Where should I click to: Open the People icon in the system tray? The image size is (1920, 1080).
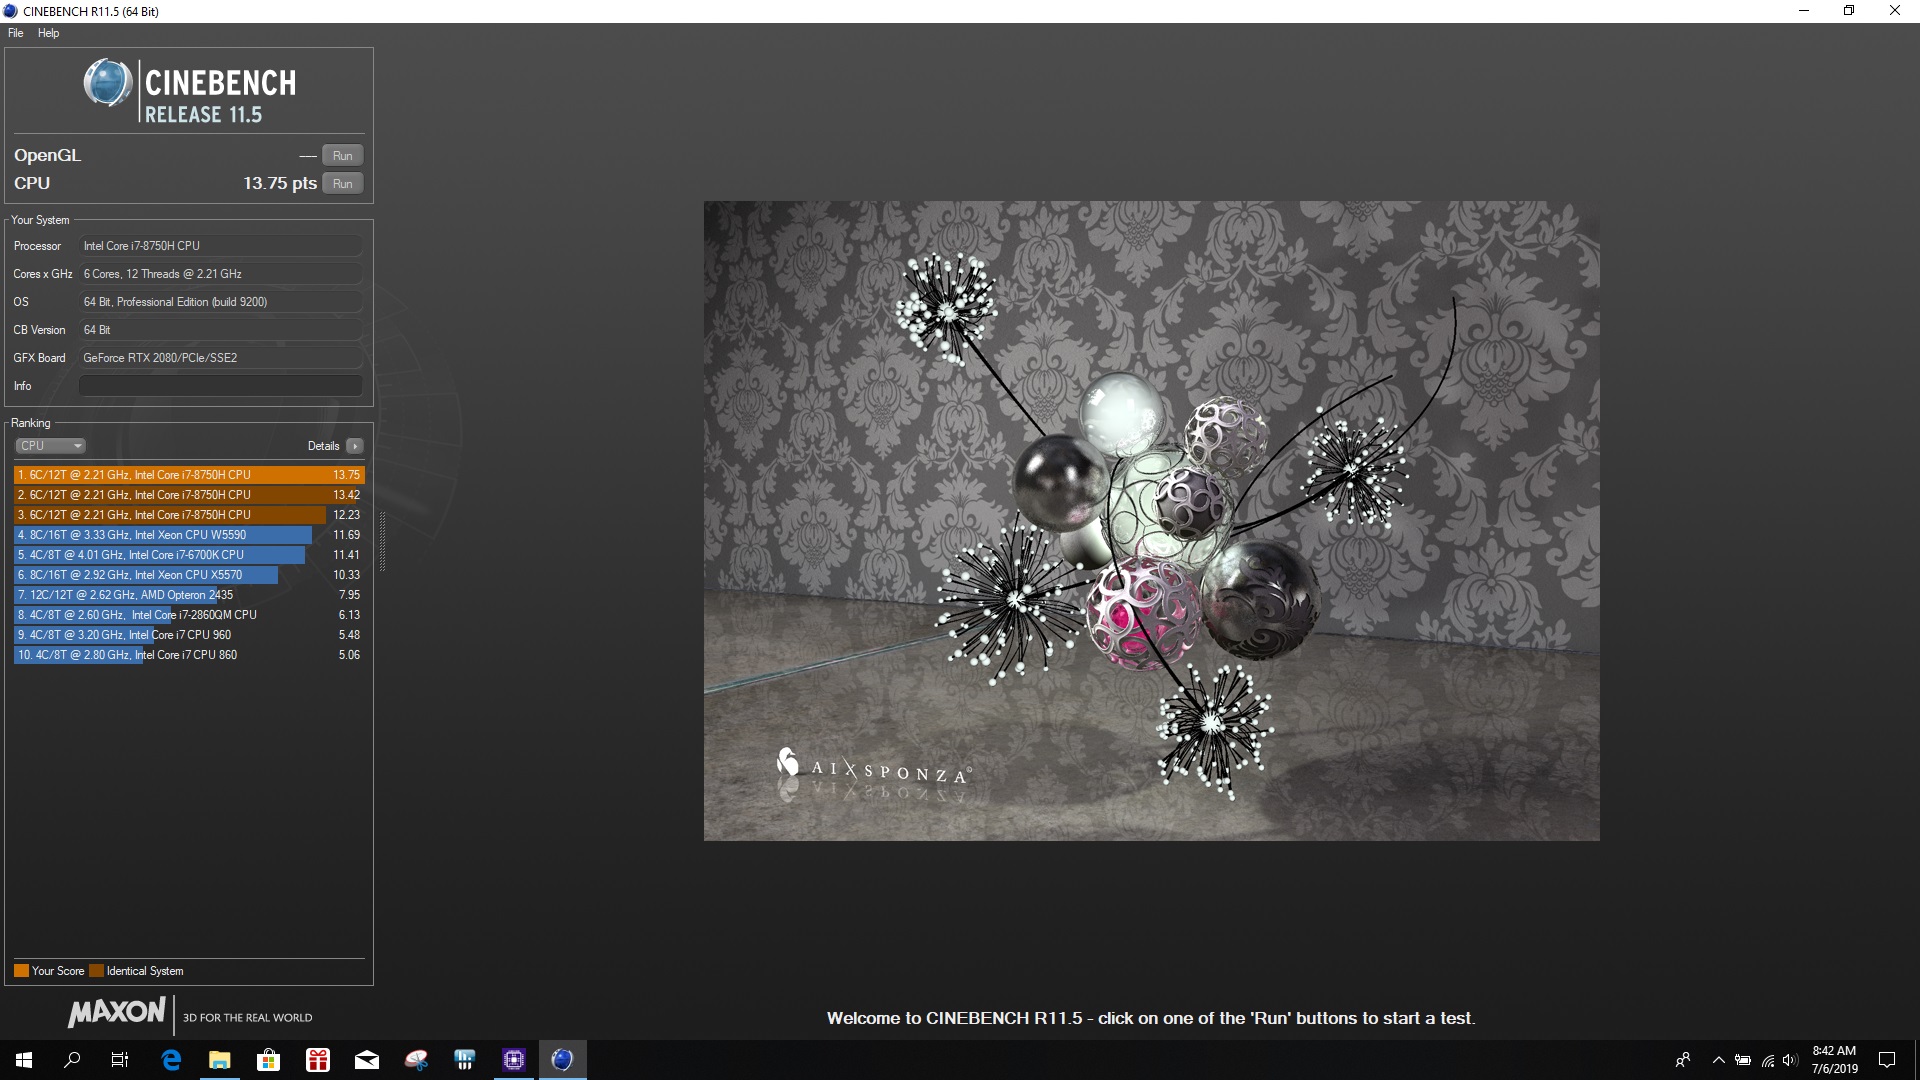pyautogui.click(x=1683, y=1060)
